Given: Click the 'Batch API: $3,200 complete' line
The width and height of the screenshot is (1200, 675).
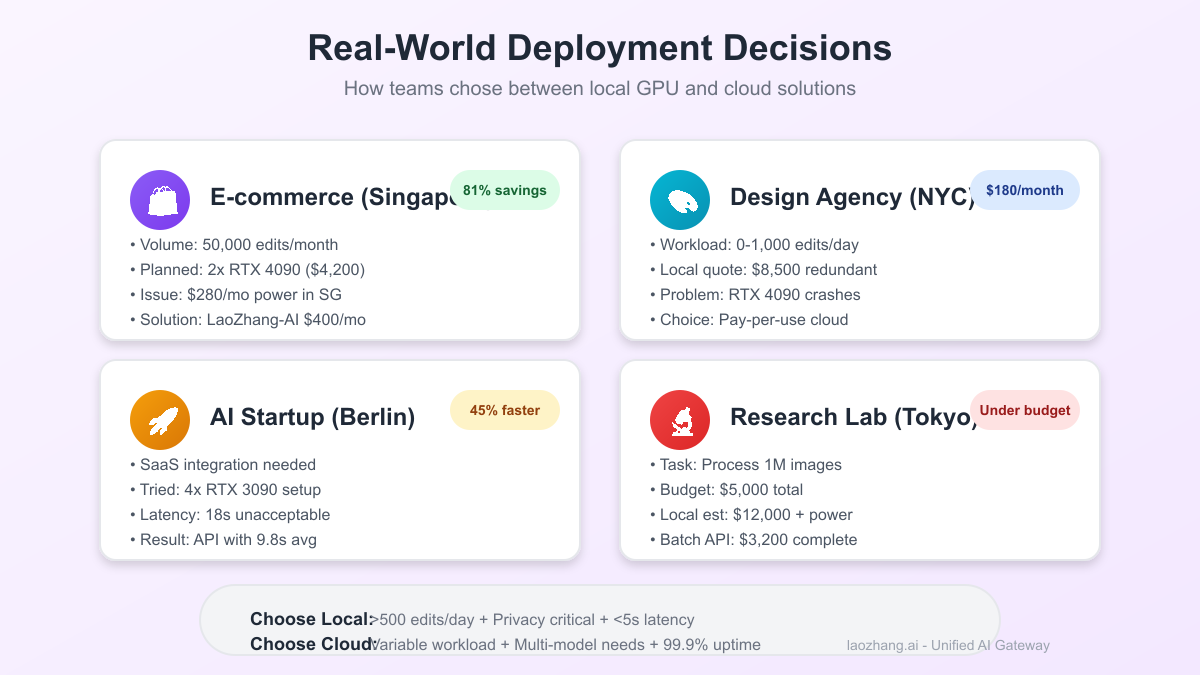Looking at the screenshot, I should [758, 540].
